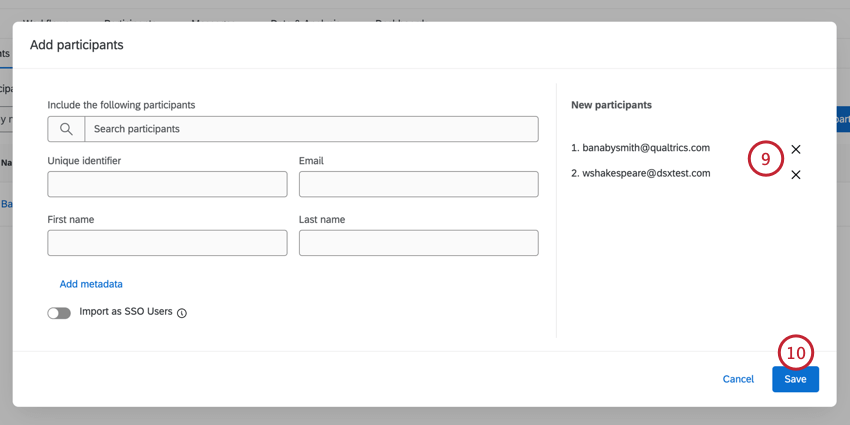Click the Include the following participants label
Viewport: 850px width, 425px height.
[x=121, y=105]
